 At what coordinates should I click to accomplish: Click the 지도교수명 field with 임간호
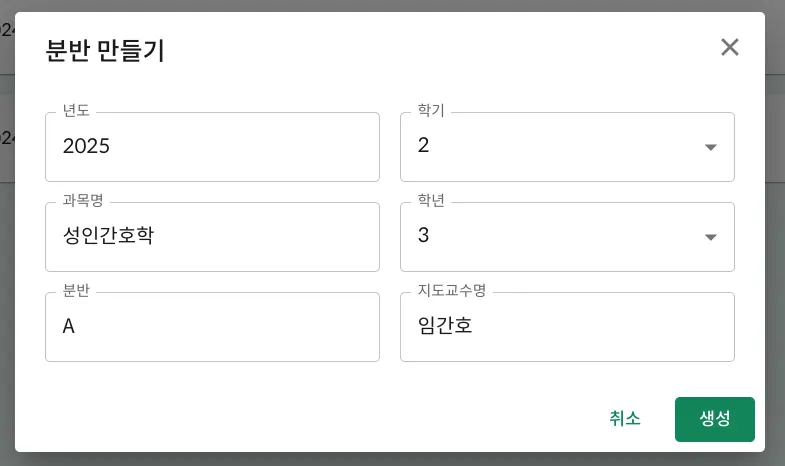(x=567, y=327)
